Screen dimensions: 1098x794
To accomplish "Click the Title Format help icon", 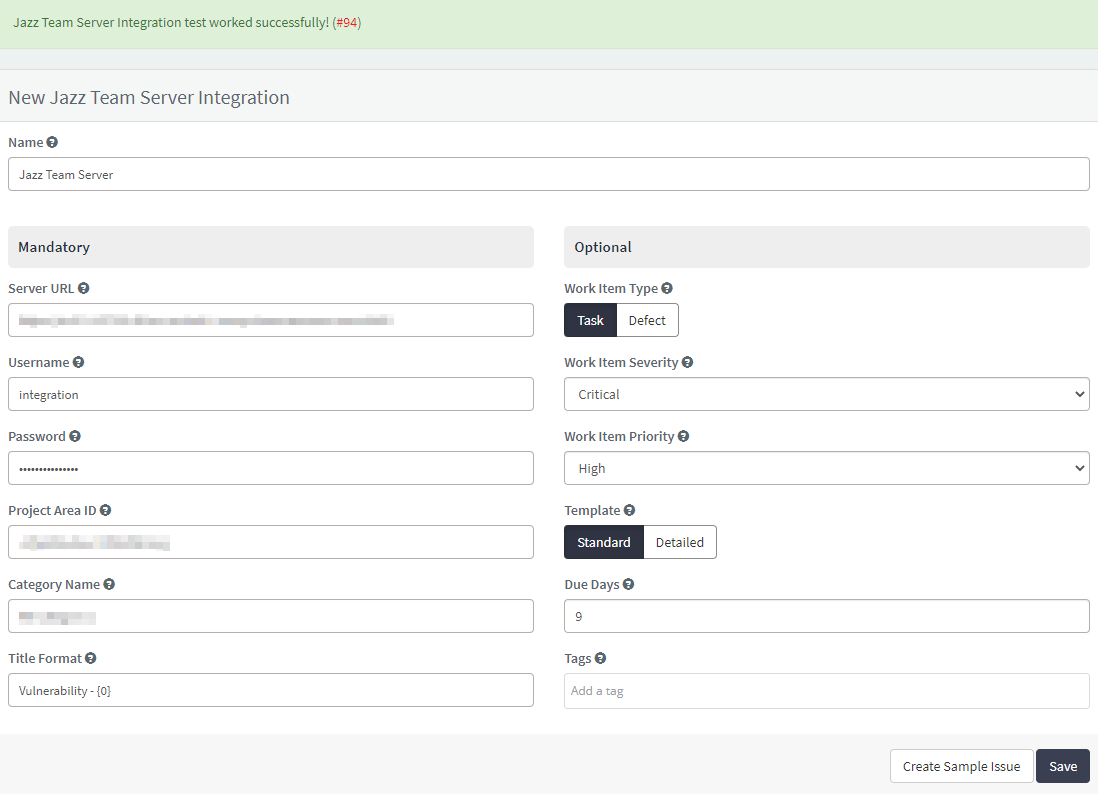I will (90, 658).
